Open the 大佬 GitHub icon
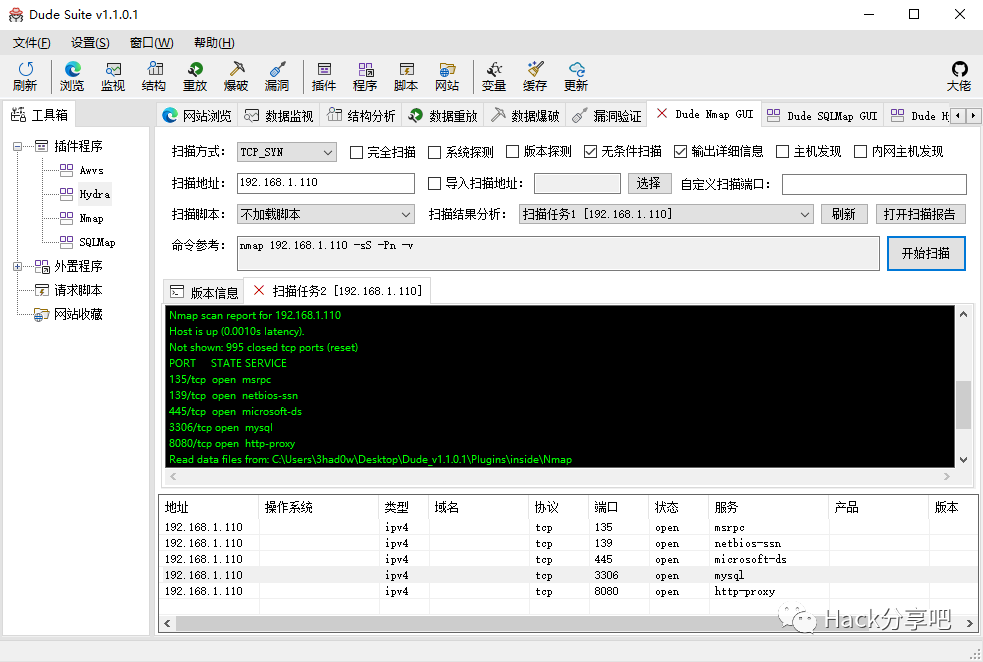Viewport: 983px width, 662px height. pyautogui.click(x=959, y=76)
